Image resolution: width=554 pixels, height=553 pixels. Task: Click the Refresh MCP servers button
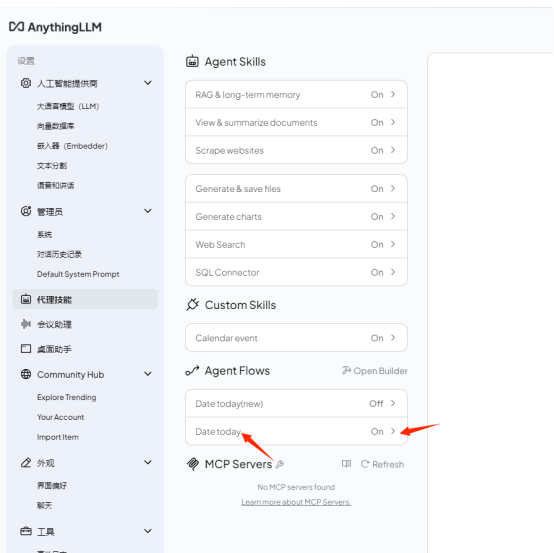click(382, 464)
